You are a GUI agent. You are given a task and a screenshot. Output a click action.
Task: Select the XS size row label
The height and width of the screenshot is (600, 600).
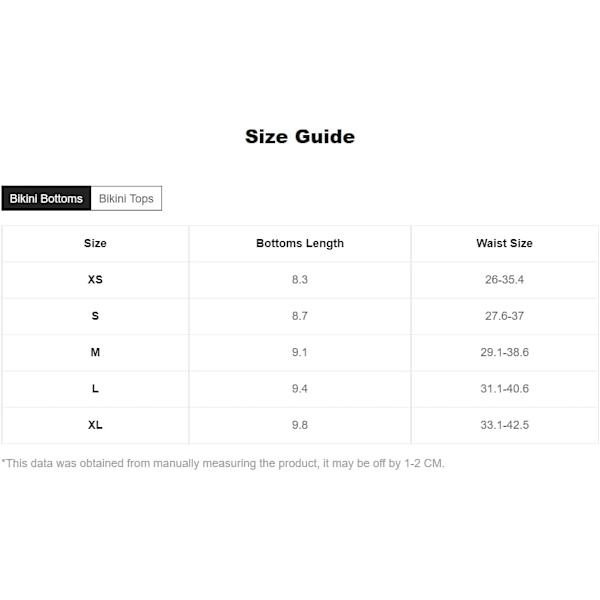point(95,280)
